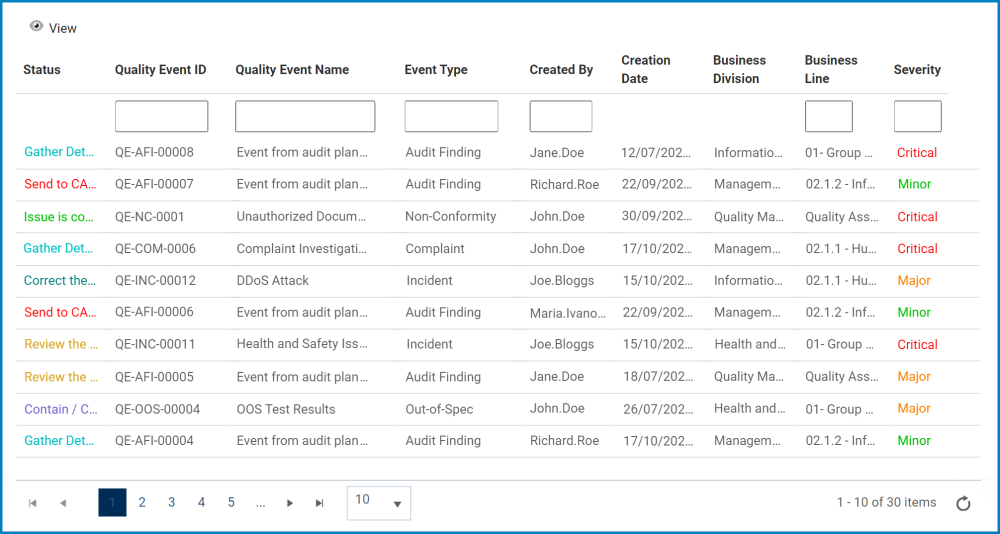This screenshot has width=1000, height=534.
Task: Select the QE-INC-00012 cell
Action: [x=156, y=280]
